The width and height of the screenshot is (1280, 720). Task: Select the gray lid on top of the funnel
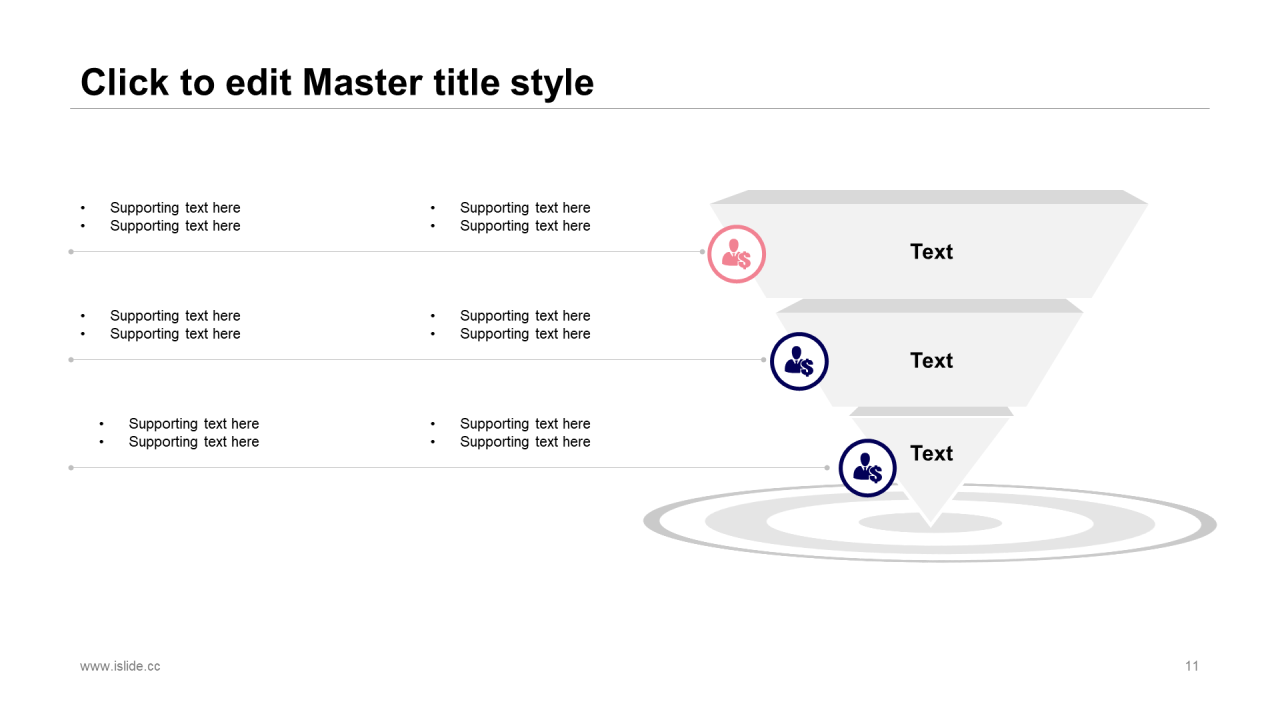tap(929, 197)
